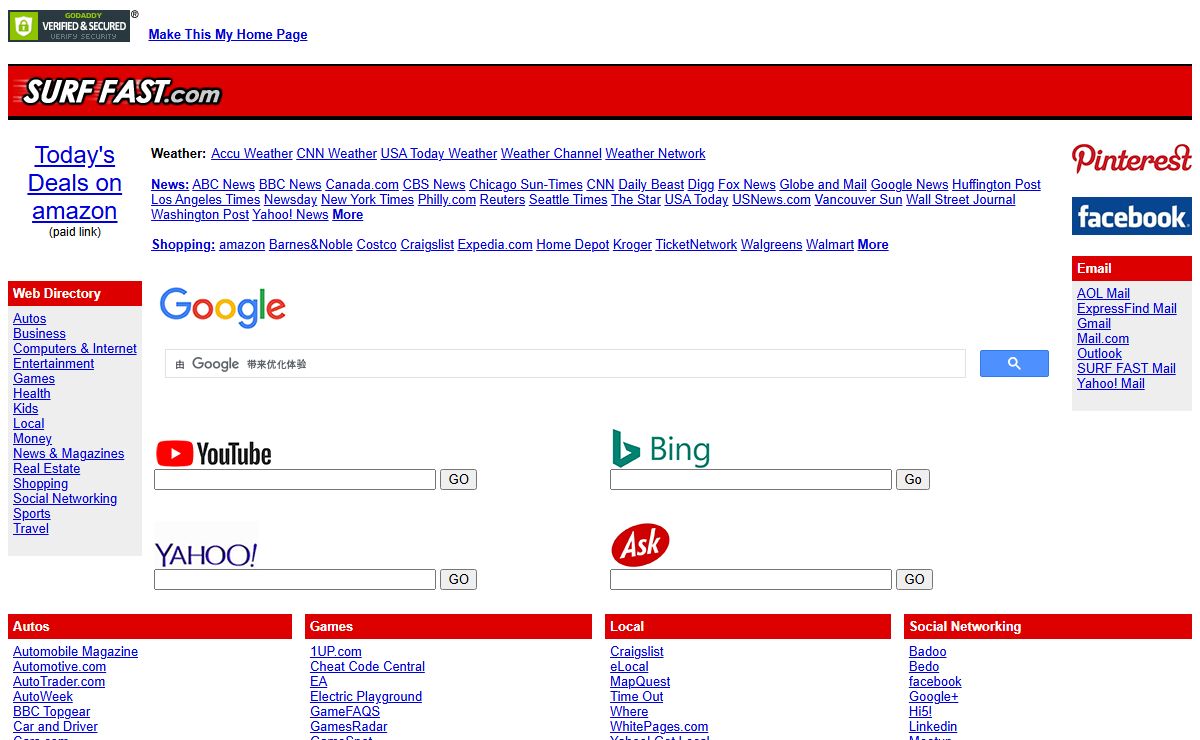
Task: Open Automobile Magazine link
Action: point(76,652)
